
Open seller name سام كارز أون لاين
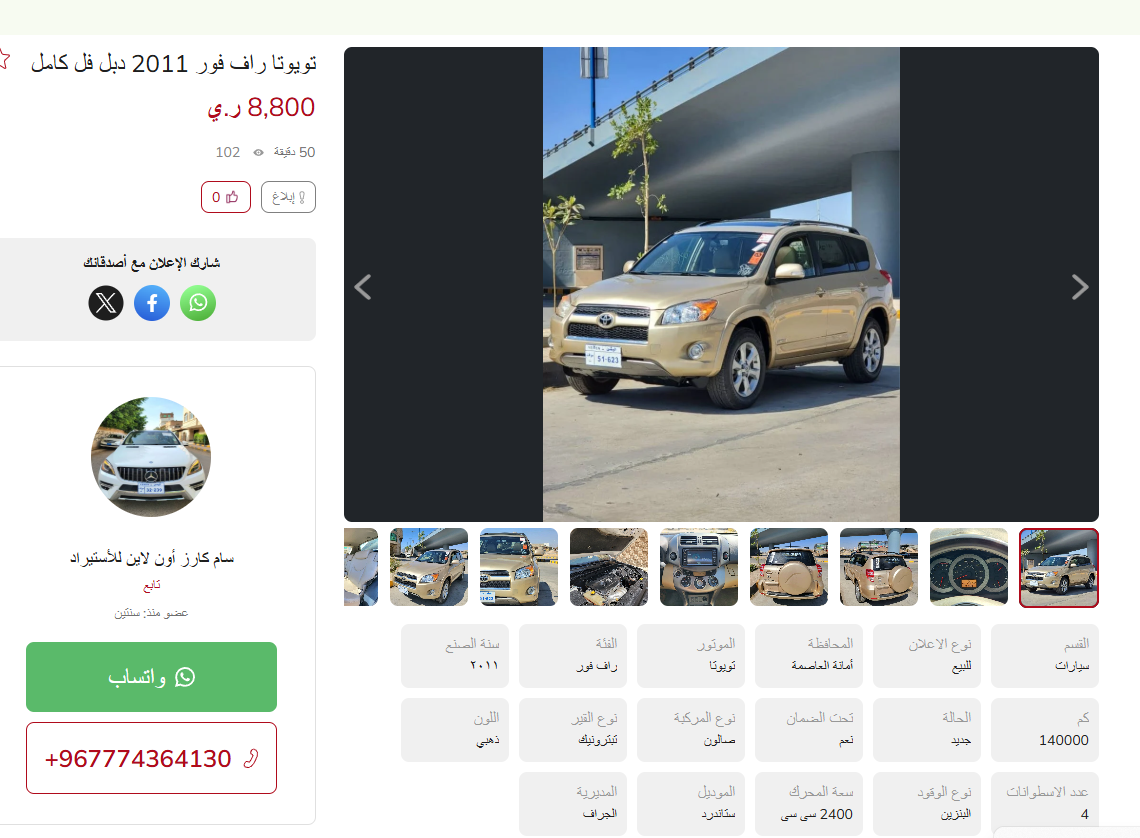pos(151,557)
